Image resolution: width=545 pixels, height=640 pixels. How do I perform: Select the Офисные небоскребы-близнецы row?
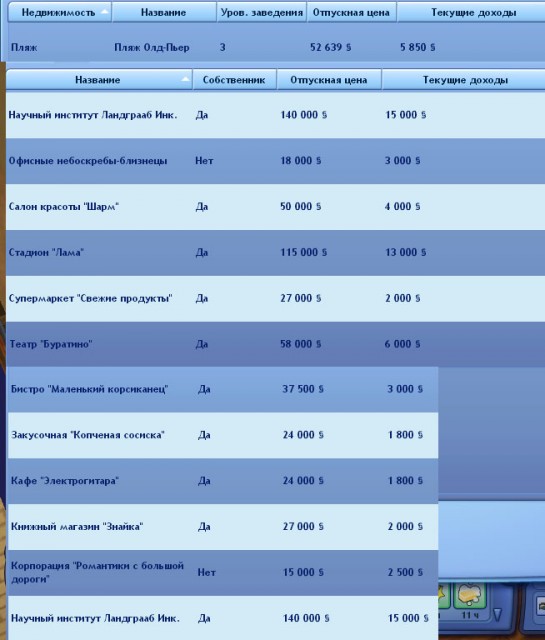tap(276, 161)
